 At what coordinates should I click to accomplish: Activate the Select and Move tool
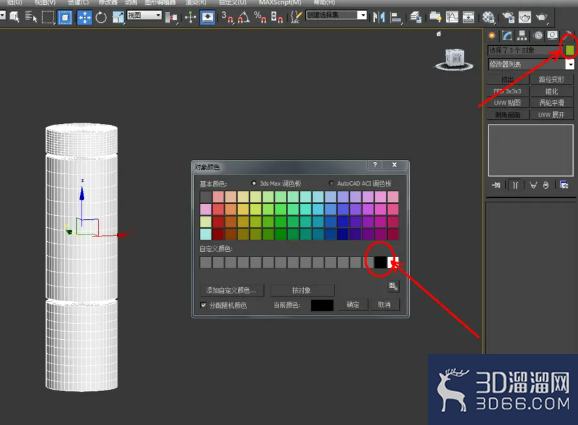tap(84, 17)
